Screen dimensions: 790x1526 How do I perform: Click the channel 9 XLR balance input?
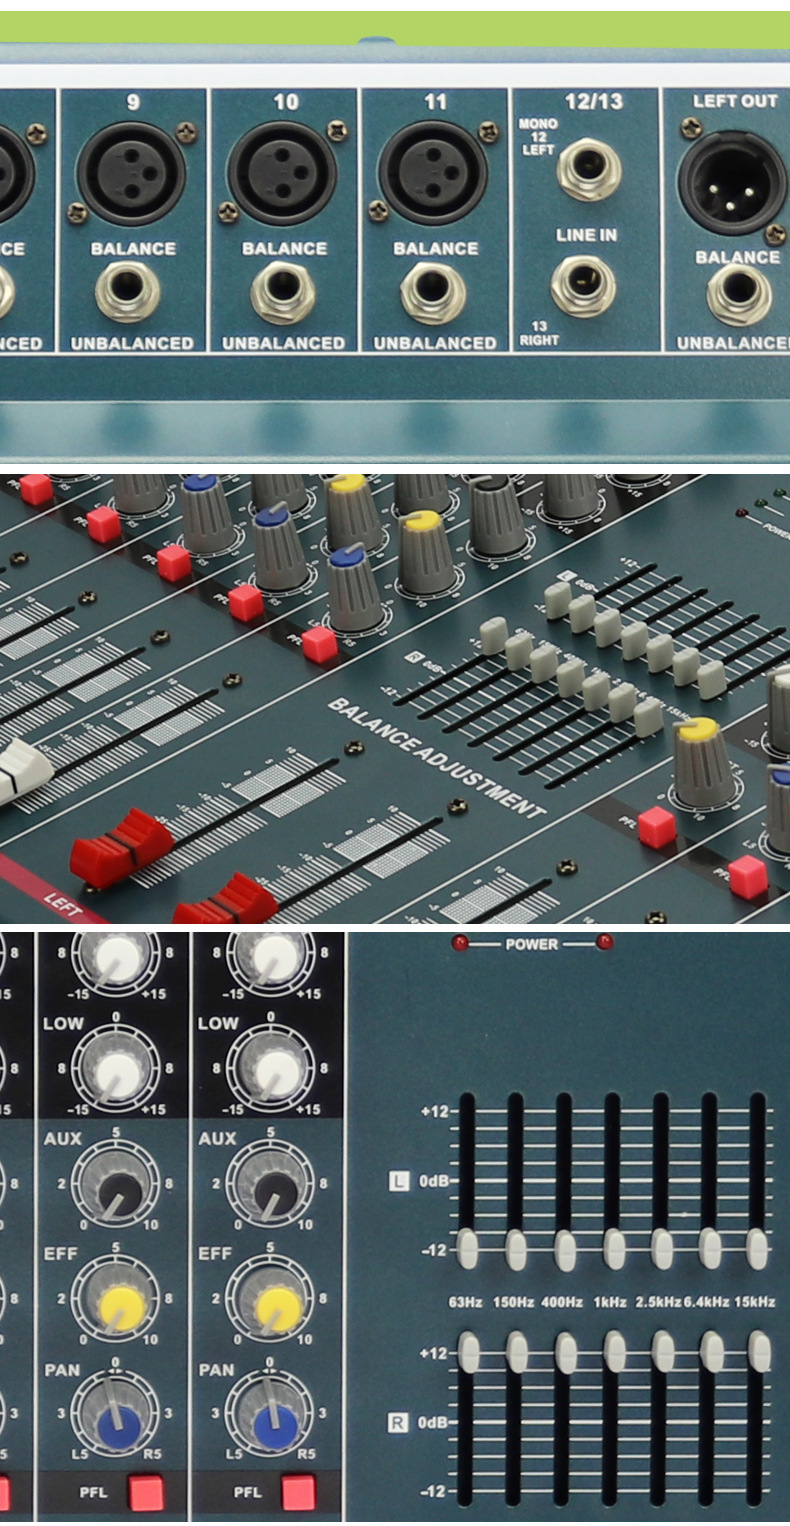[x=131, y=174]
